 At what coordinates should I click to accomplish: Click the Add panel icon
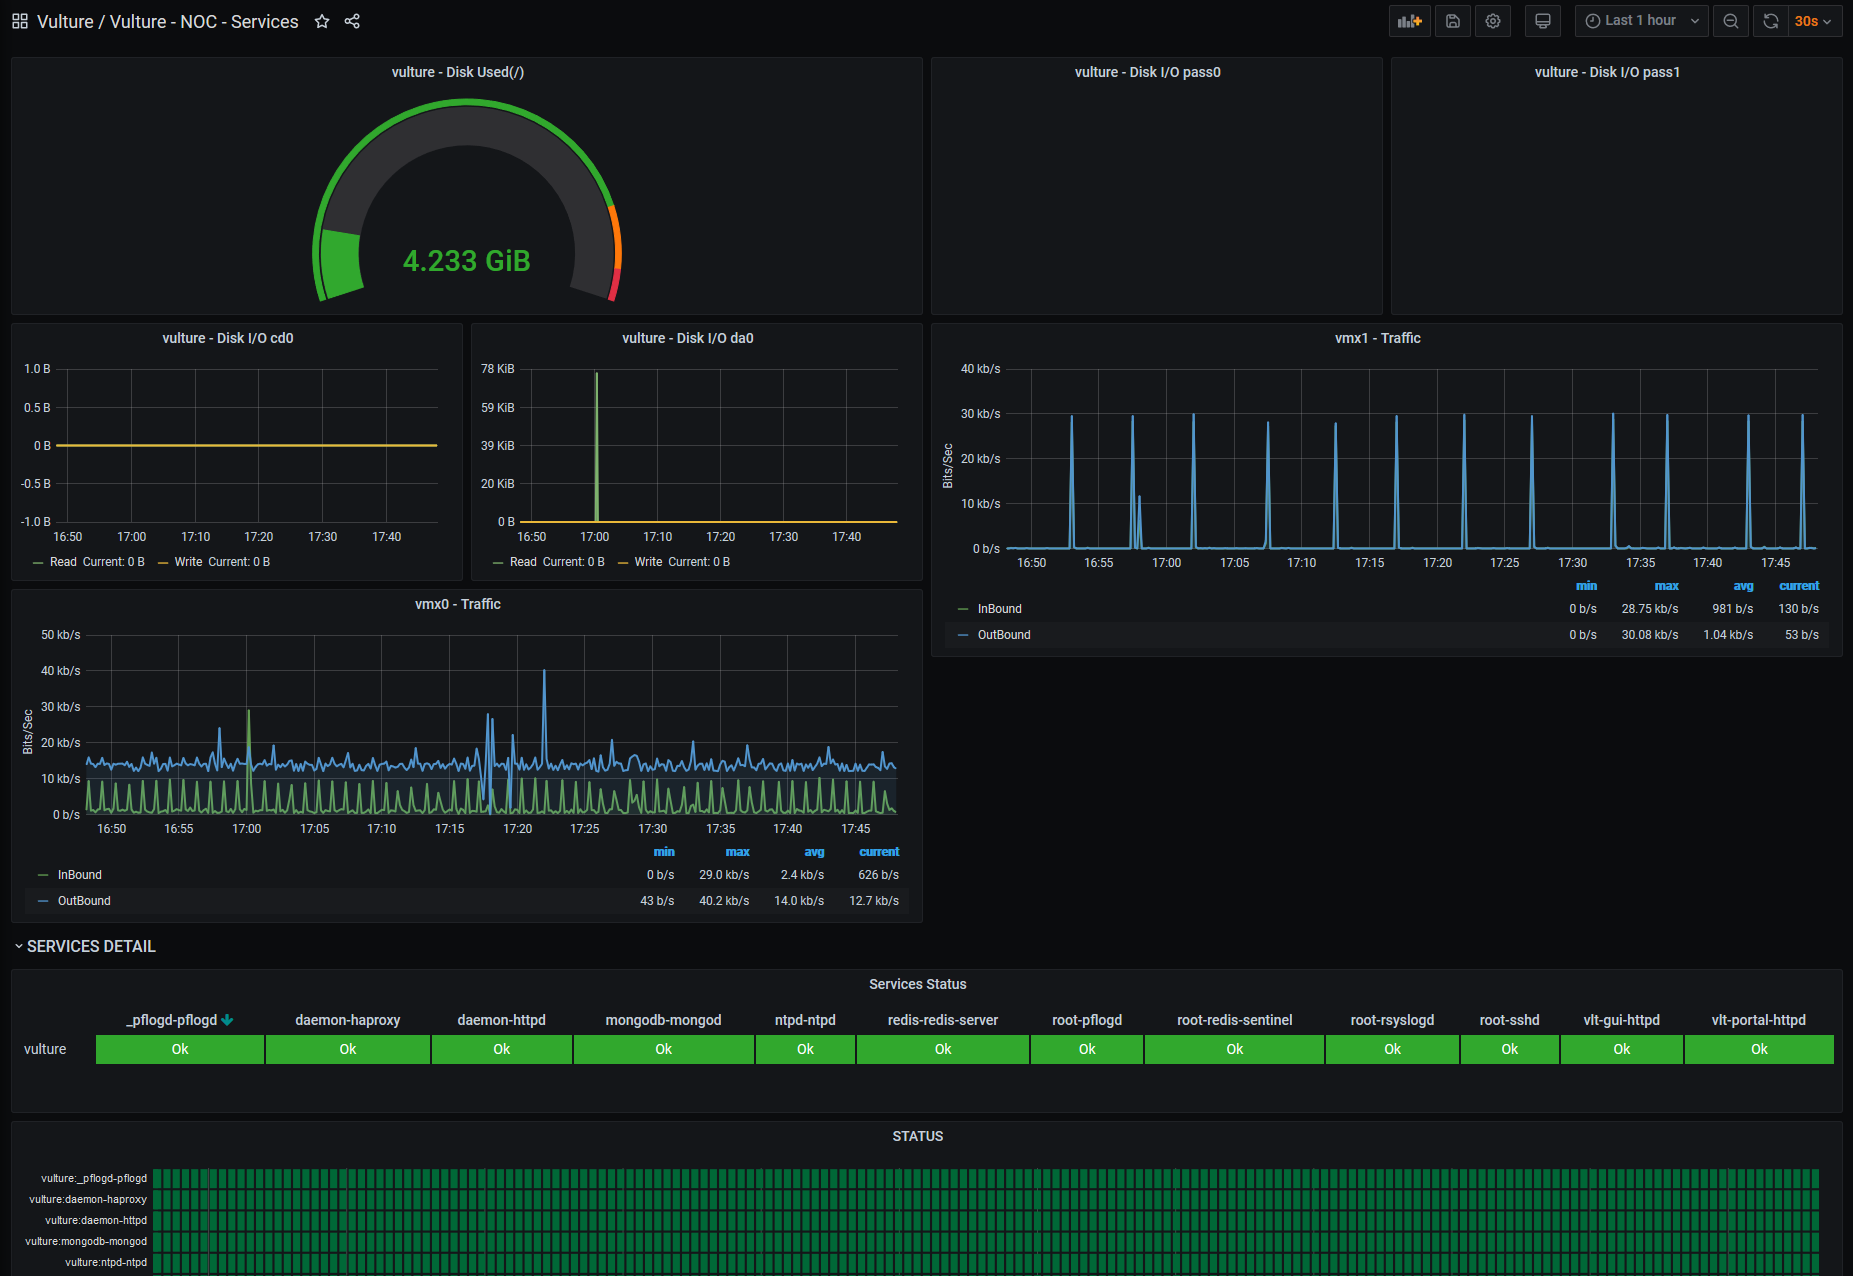coord(1409,21)
